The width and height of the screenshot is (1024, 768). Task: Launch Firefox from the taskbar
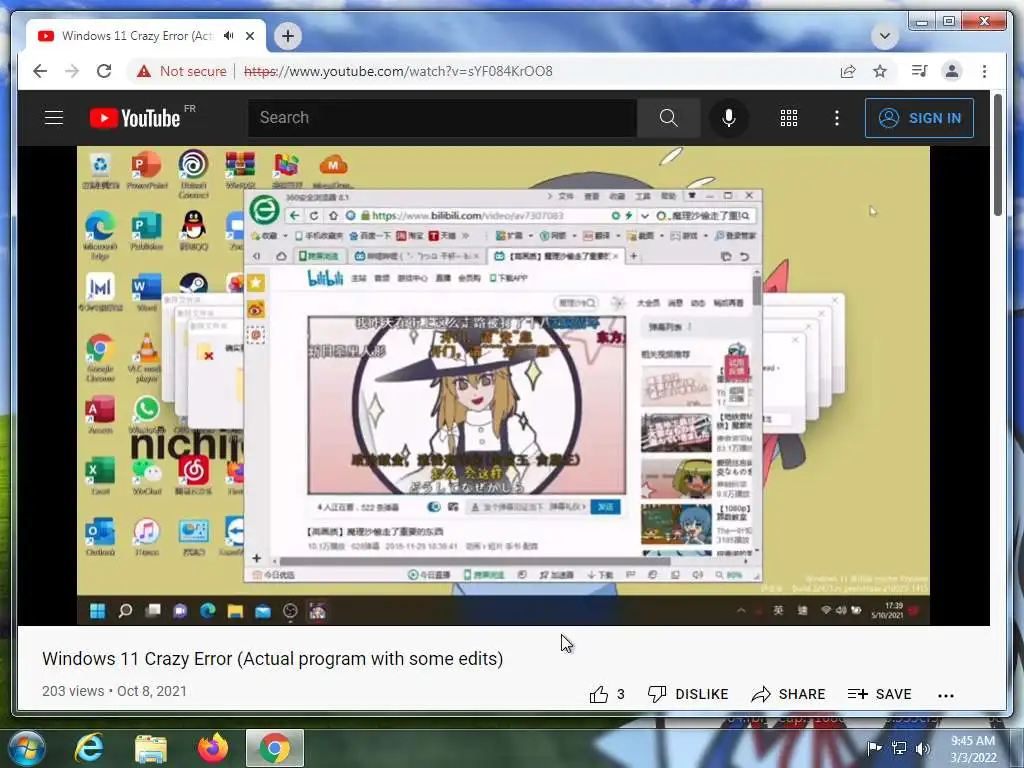click(x=213, y=748)
